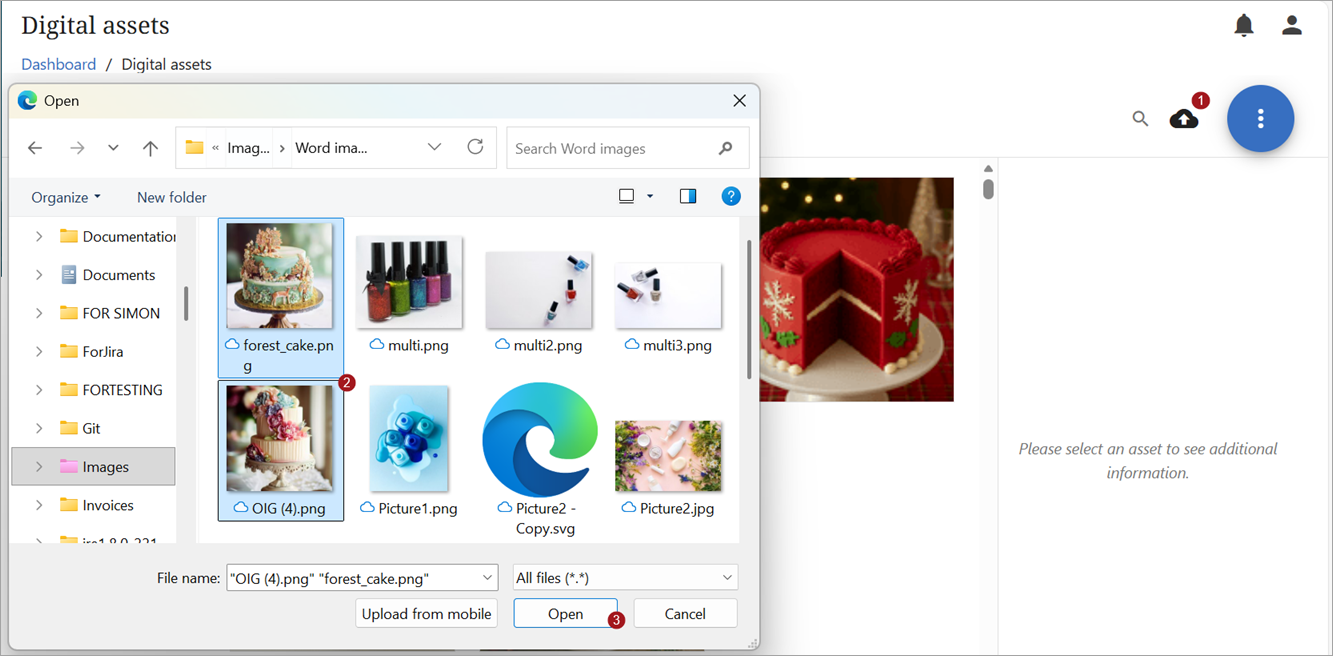This screenshot has height=656, width=1333.
Task: Click the assets search magnifier icon
Action: 1140,119
